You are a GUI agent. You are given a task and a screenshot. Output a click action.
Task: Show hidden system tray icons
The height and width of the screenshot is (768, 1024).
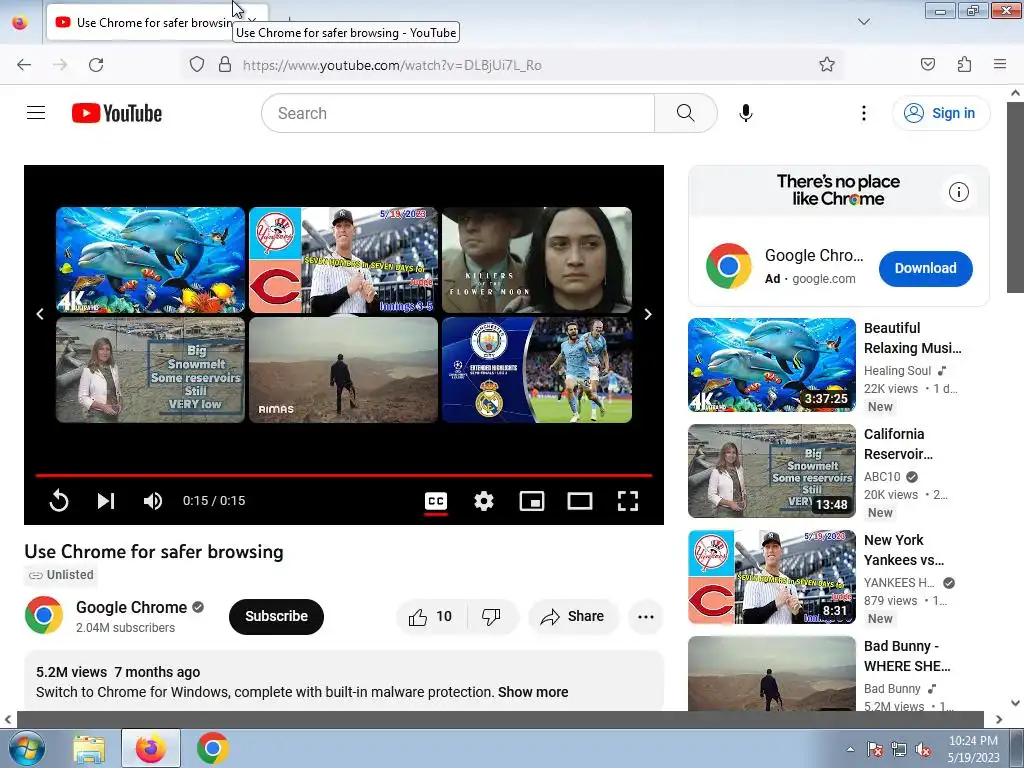[850, 749]
